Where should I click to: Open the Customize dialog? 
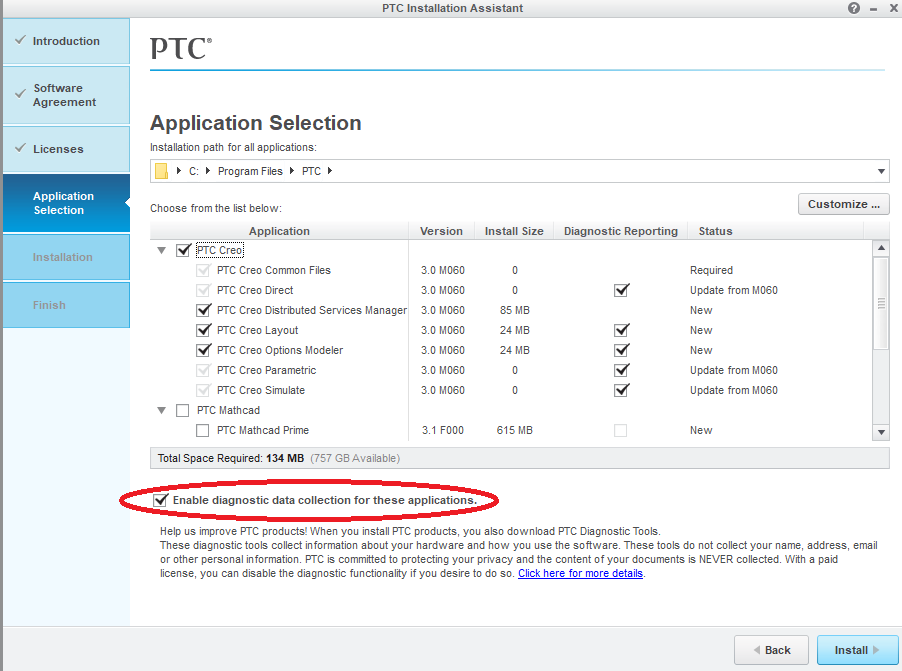tap(843, 204)
